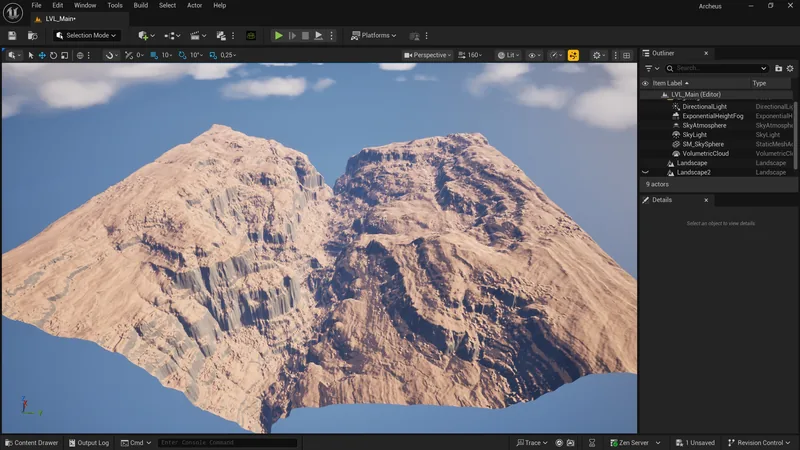Click the Eject from player icon
Image resolution: width=800 pixels, height=450 pixels.
click(x=318, y=36)
